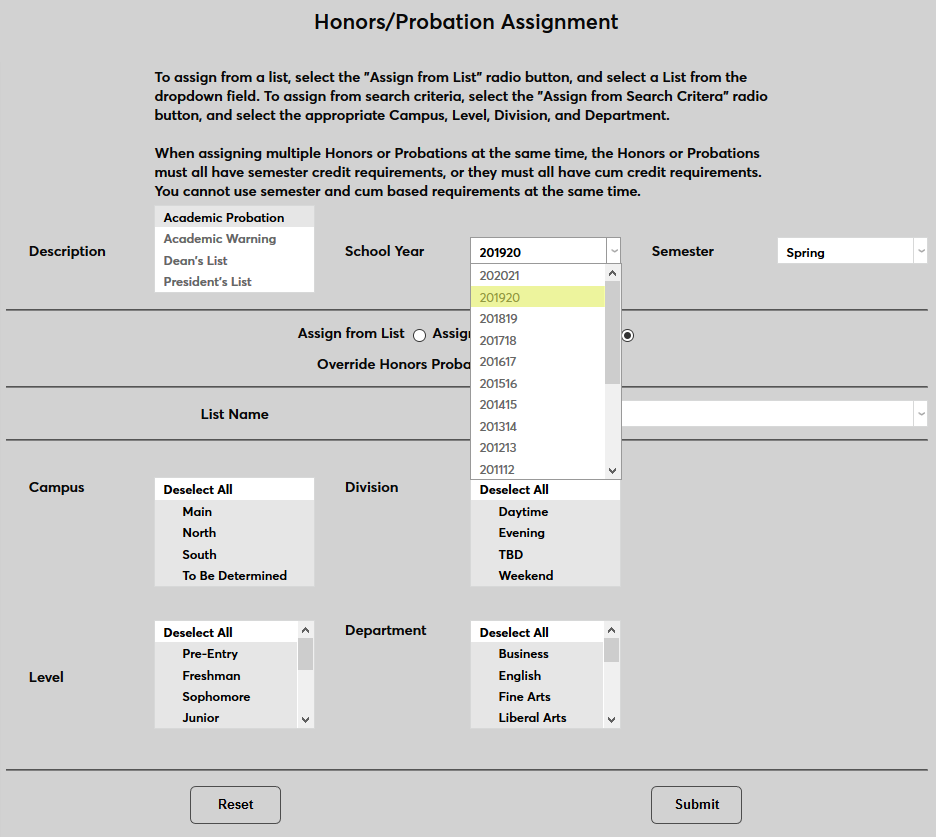The image size is (936, 837).
Task: Select the Assign from List radio button
Action: click(419, 335)
